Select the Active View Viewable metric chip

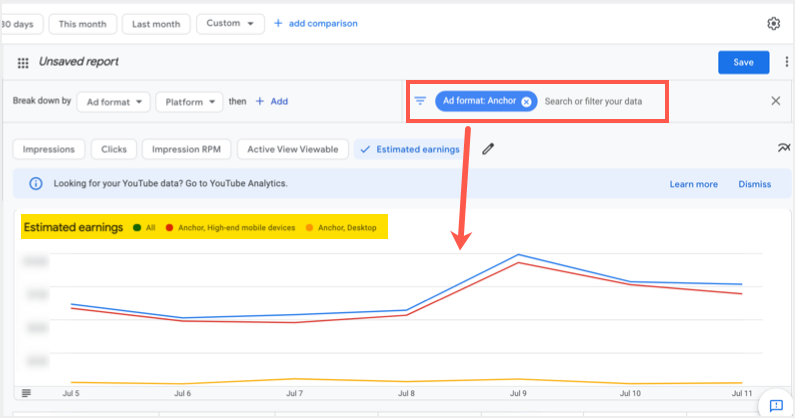pos(293,149)
